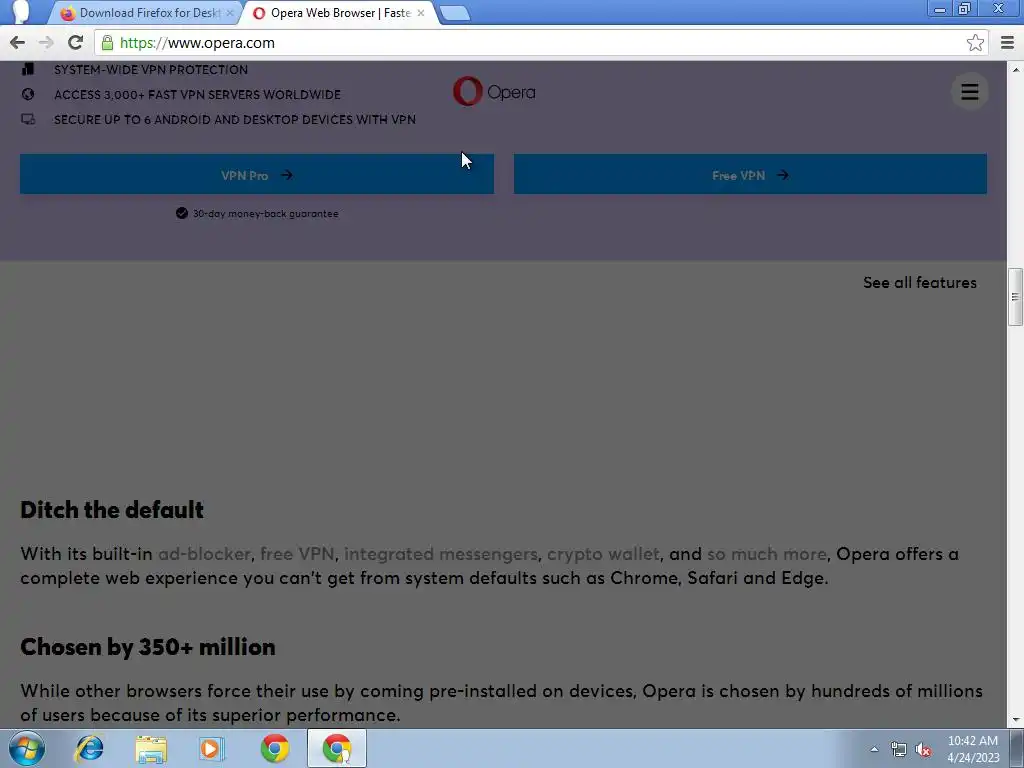Screen dimensions: 1024x768
Task: Click the first Chrome taskbar icon
Action: [275, 748]
